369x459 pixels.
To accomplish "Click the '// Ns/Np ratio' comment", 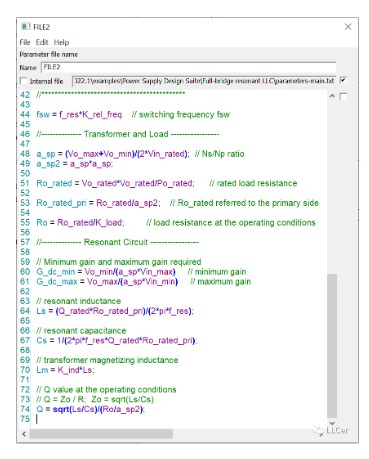I will 220,154.
